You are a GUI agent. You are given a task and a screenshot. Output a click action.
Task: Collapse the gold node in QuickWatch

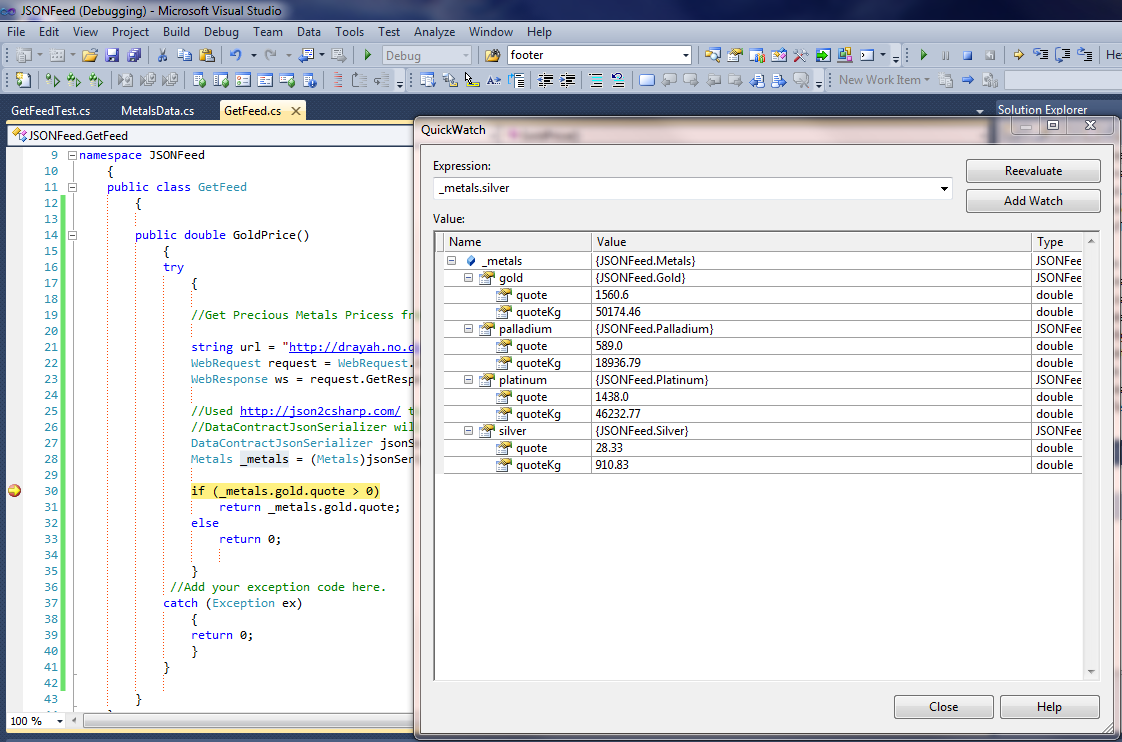point(469,278)
